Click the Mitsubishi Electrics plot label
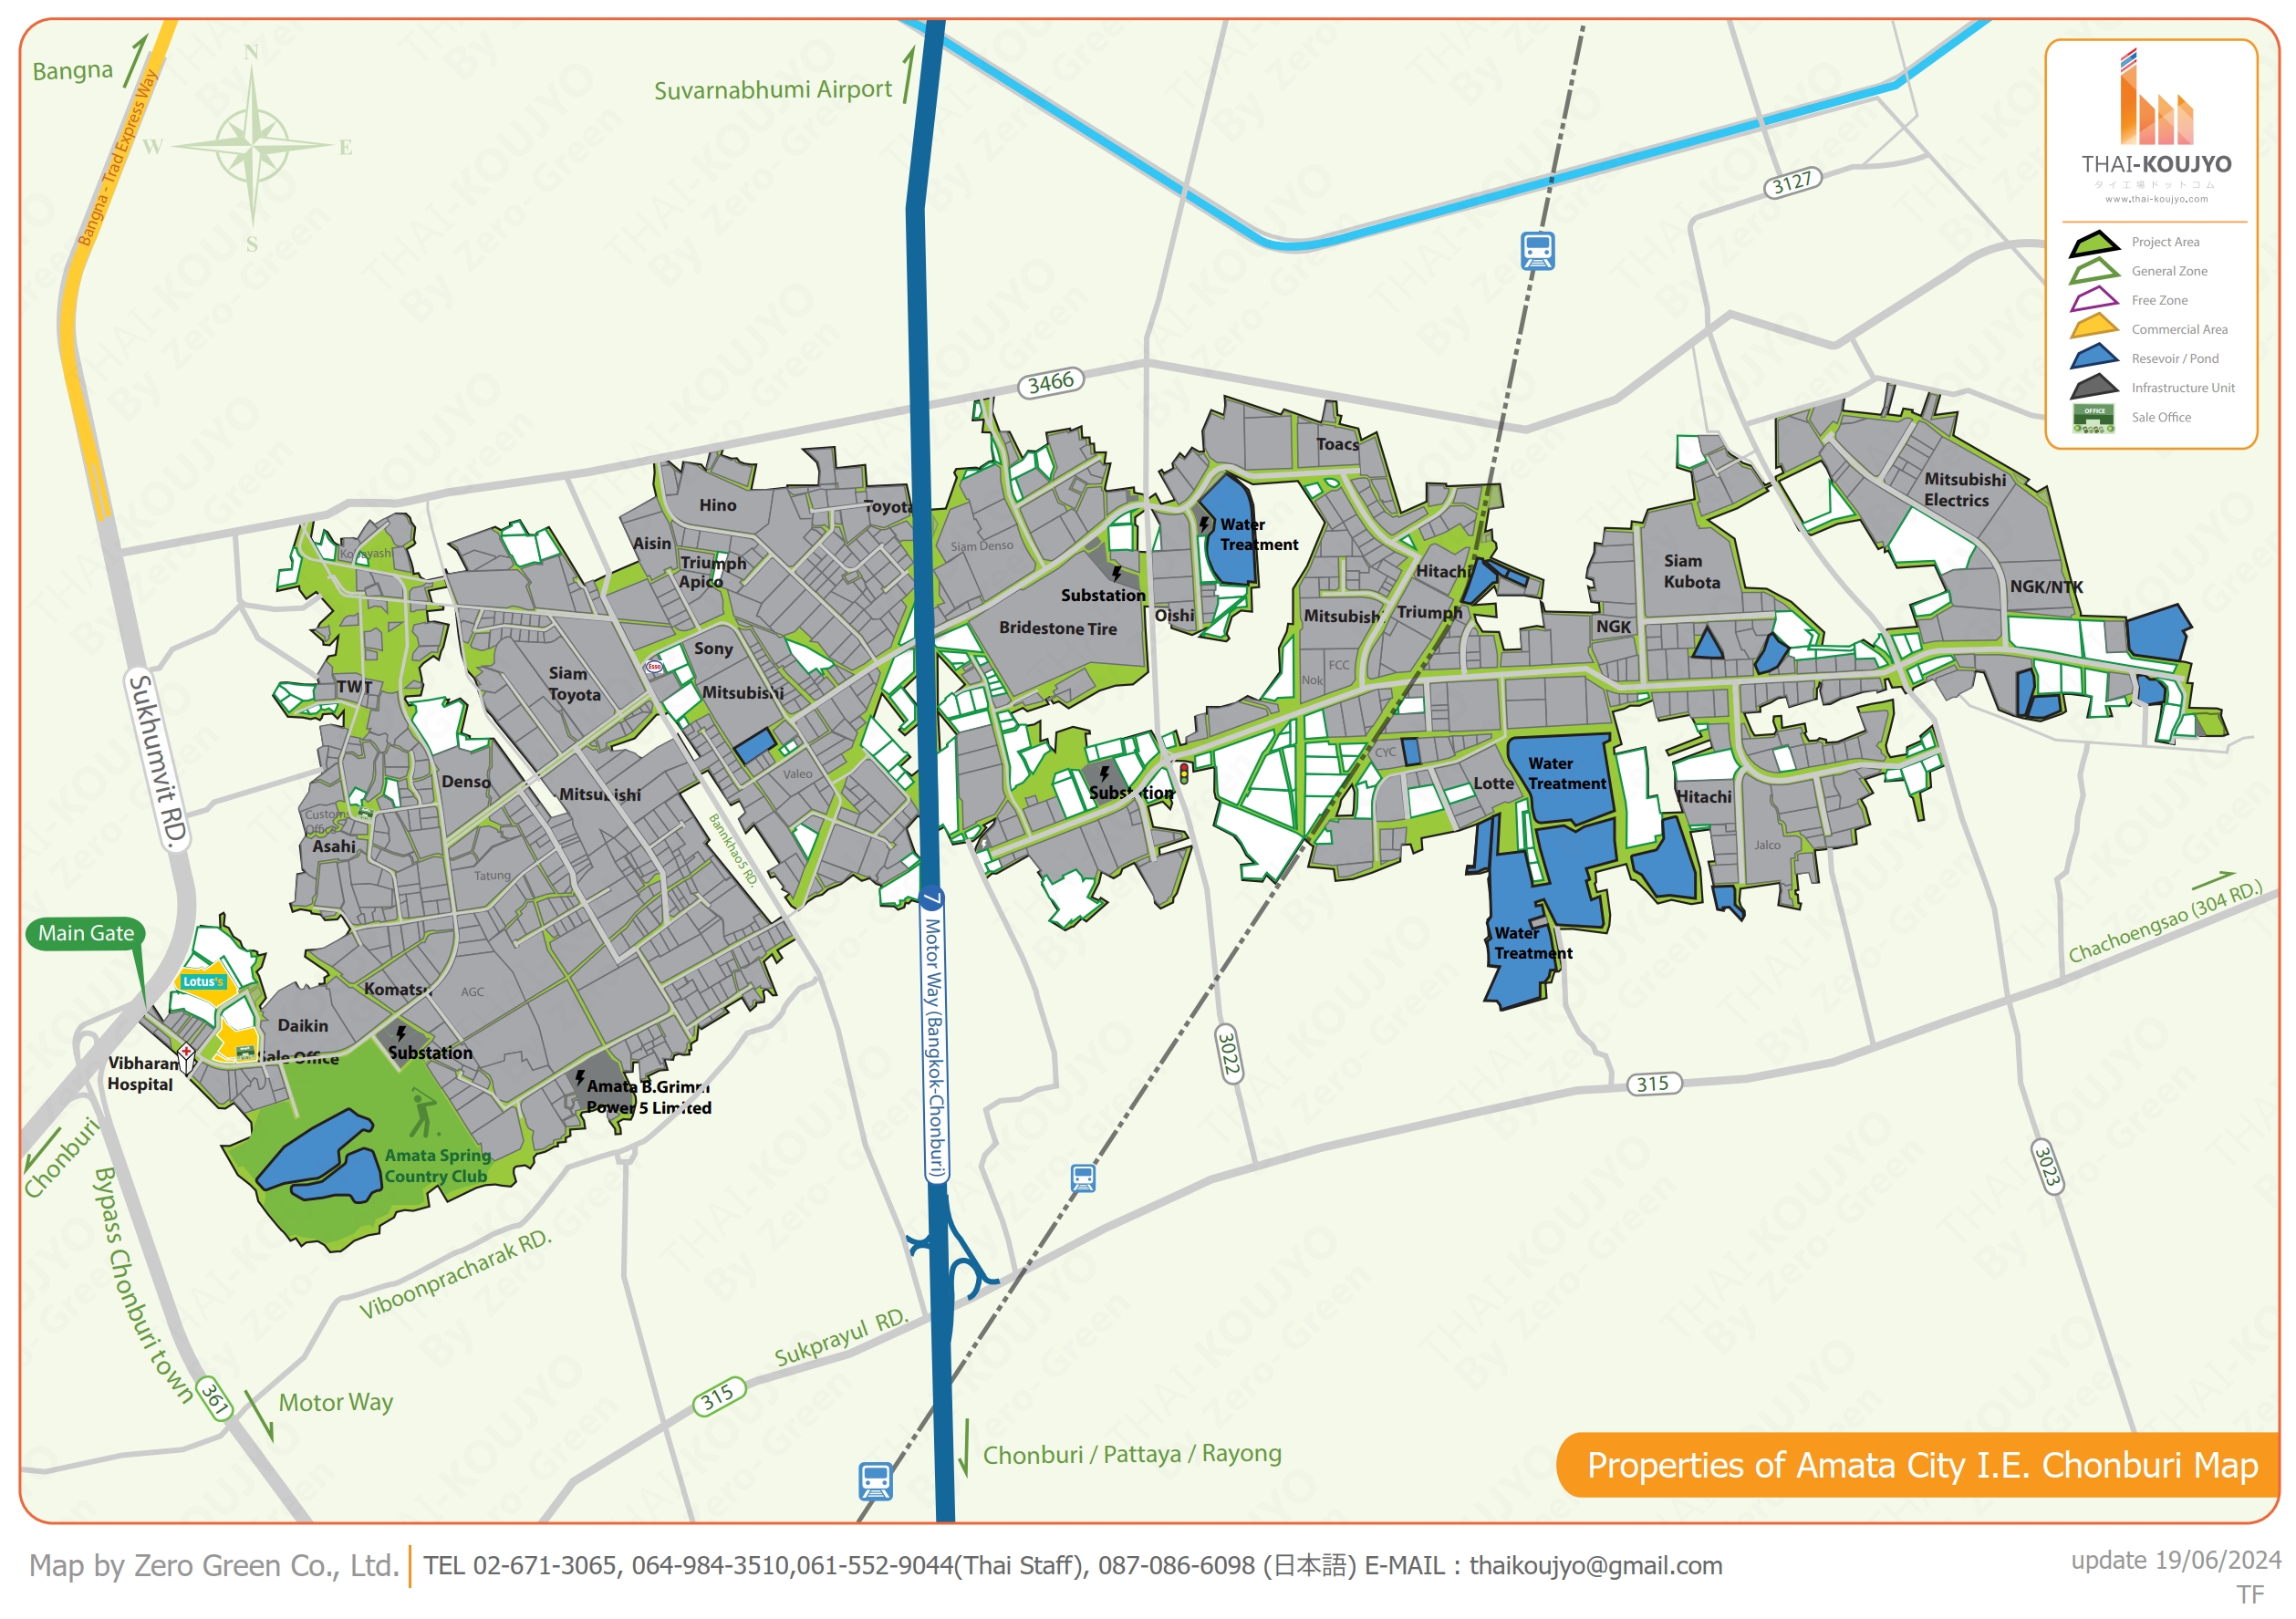Screen dimensions: 2296x1619 pos(1964,490)
